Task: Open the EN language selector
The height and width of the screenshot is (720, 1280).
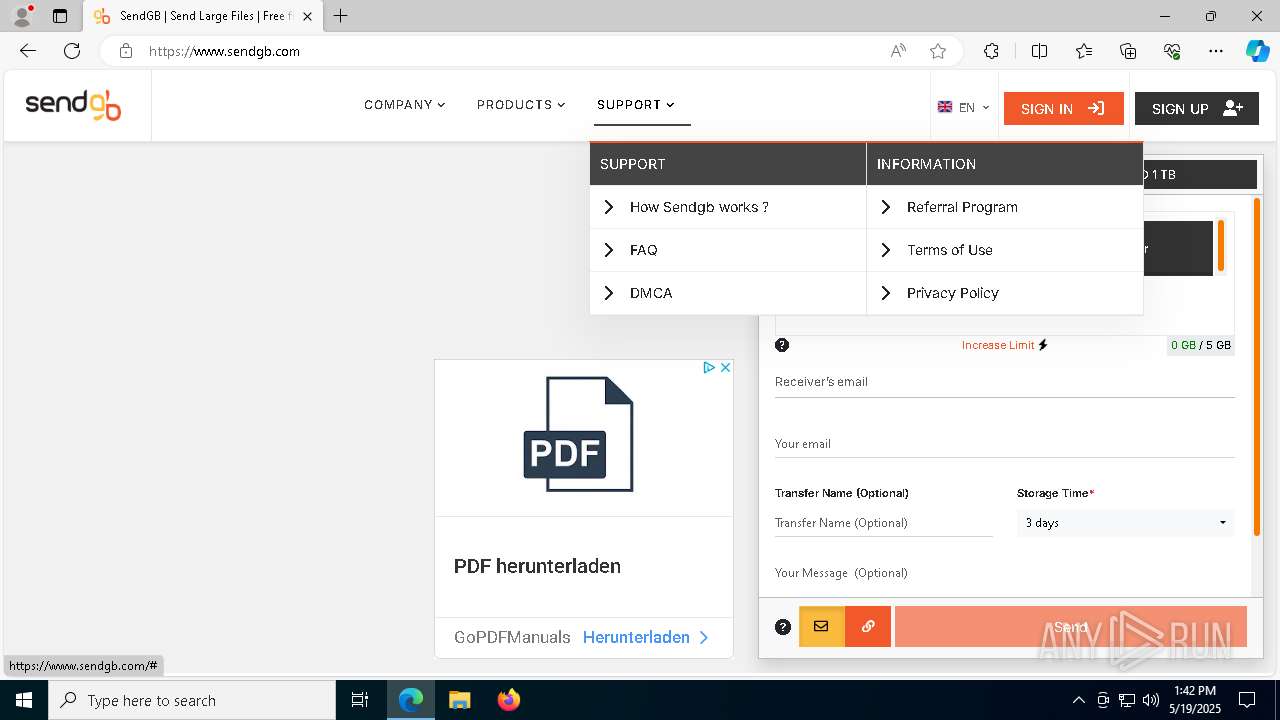Action: click(963, 108)
